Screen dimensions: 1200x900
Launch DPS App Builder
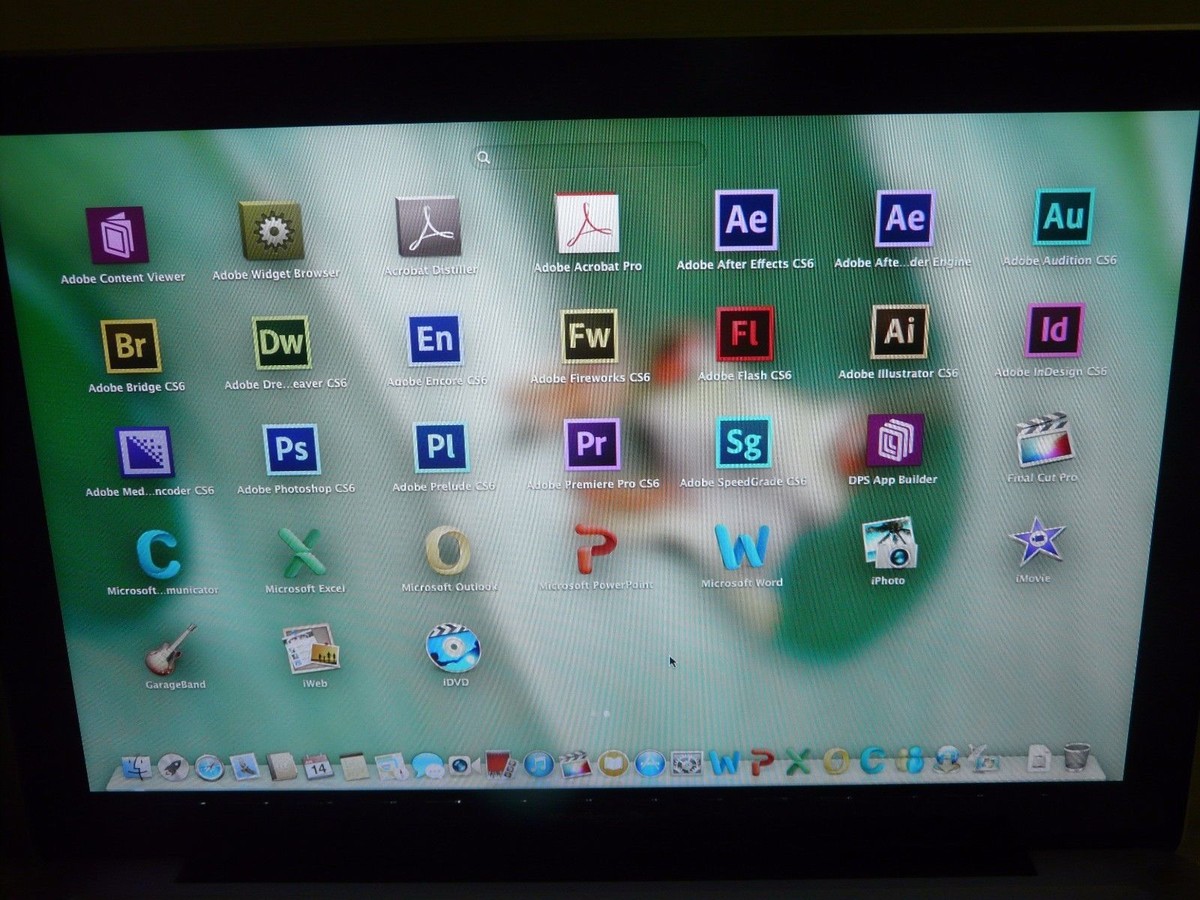tap(894, 440)
